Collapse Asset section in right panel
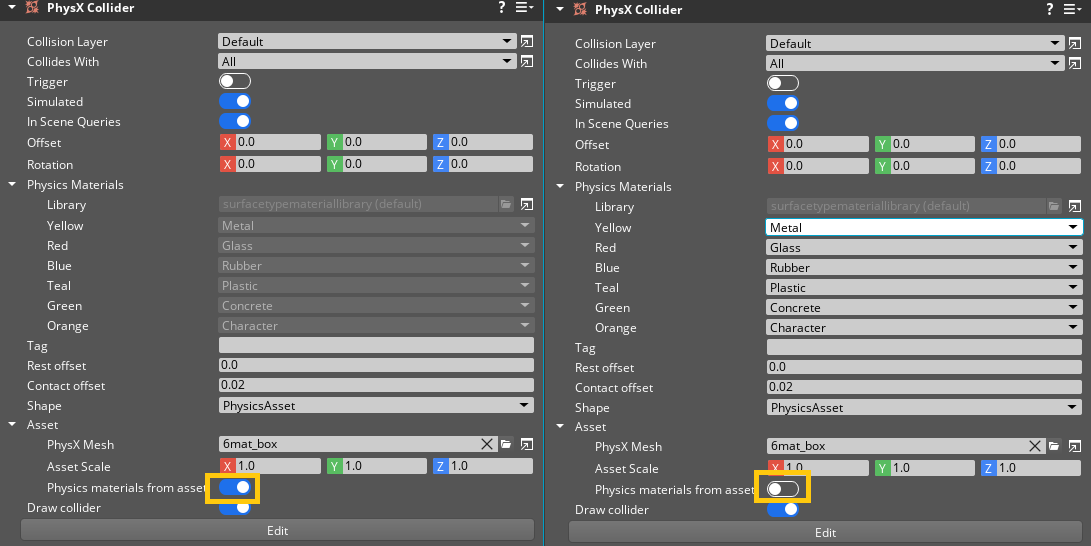 coord(560,426)
